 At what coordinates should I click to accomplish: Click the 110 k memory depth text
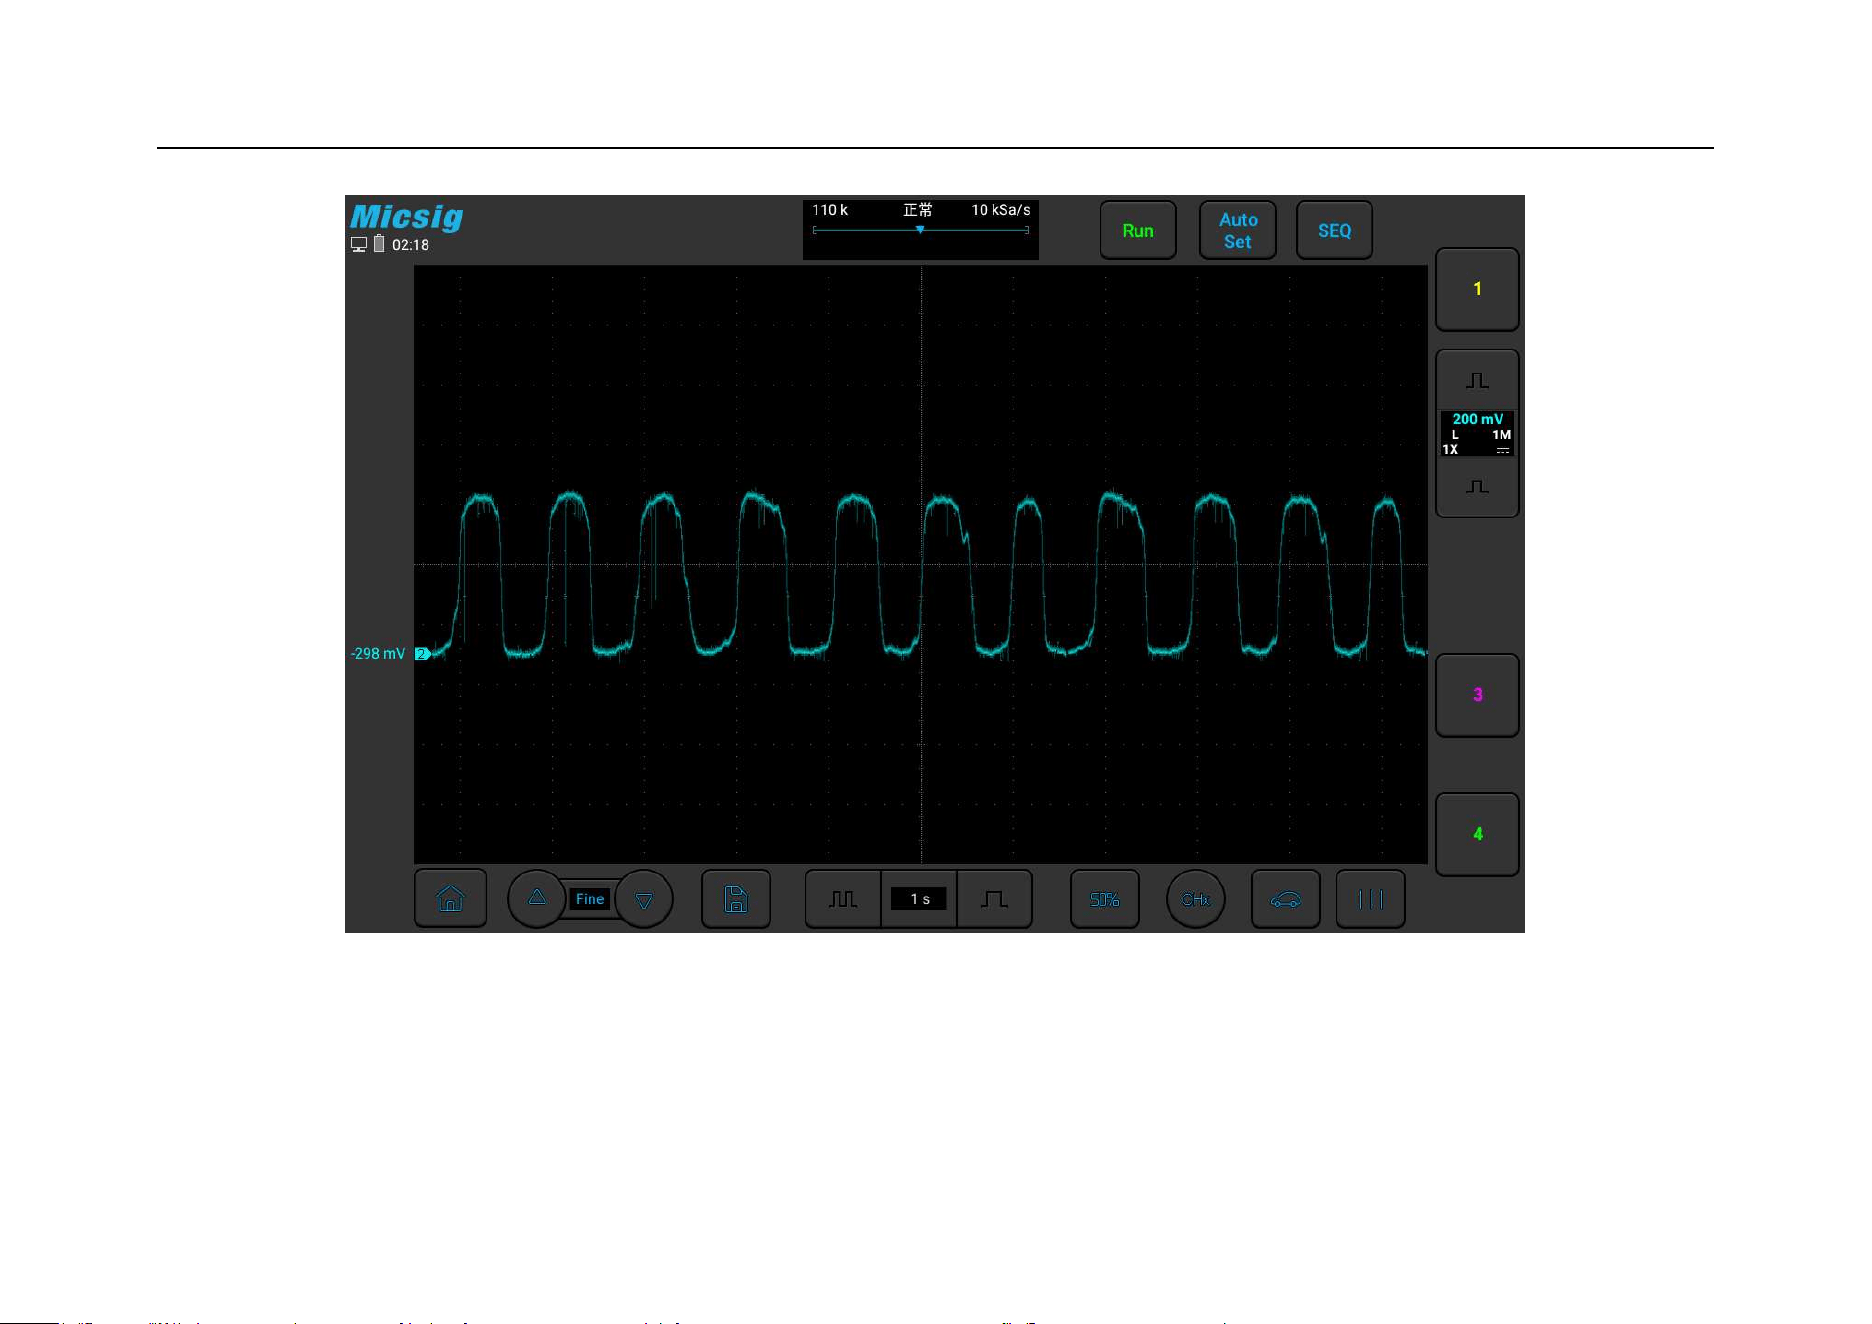point(830,210)
